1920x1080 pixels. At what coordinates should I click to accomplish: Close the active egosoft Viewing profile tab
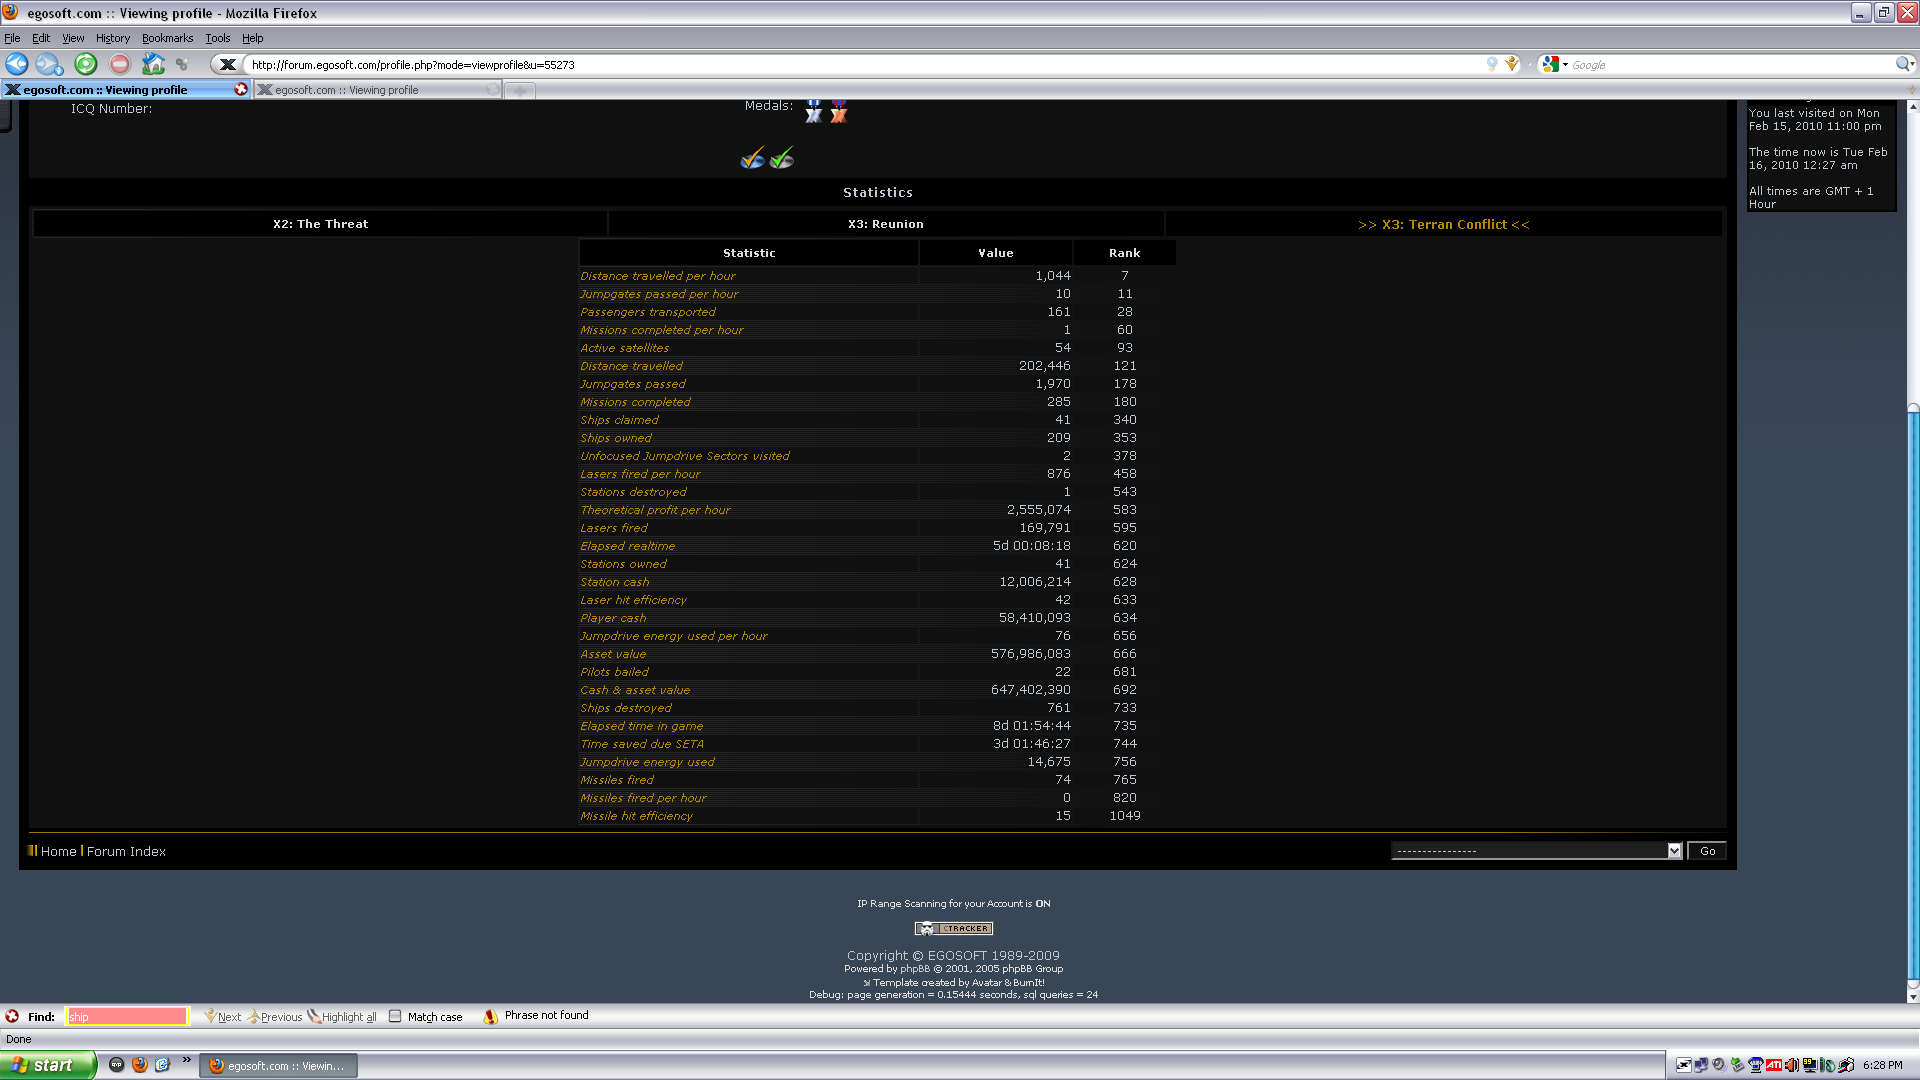(x=240, y=89)
